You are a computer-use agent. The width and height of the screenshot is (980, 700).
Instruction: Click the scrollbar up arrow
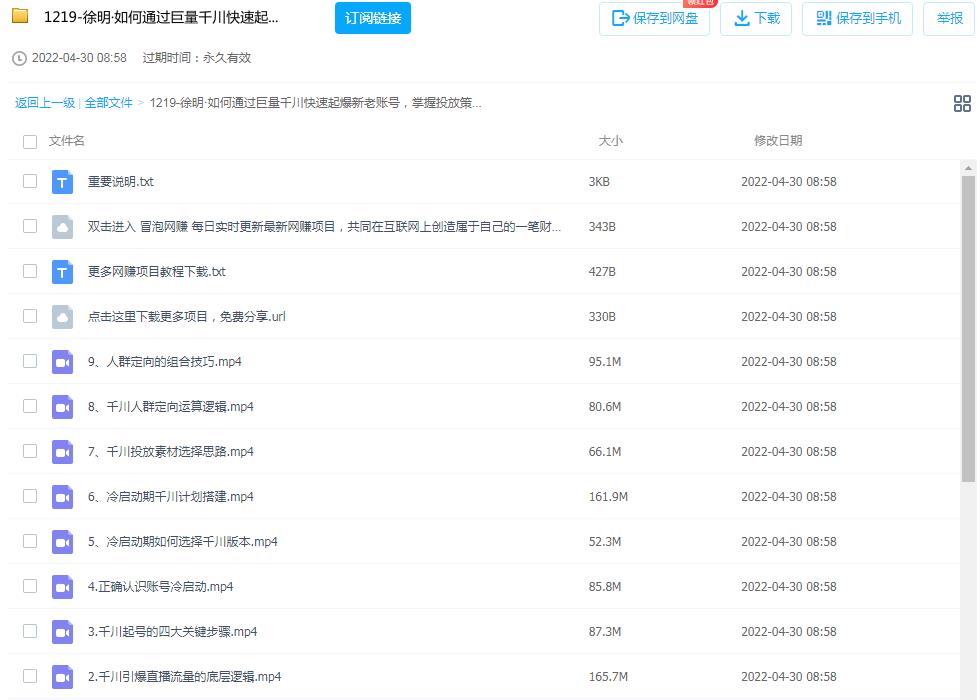[968, 168]
